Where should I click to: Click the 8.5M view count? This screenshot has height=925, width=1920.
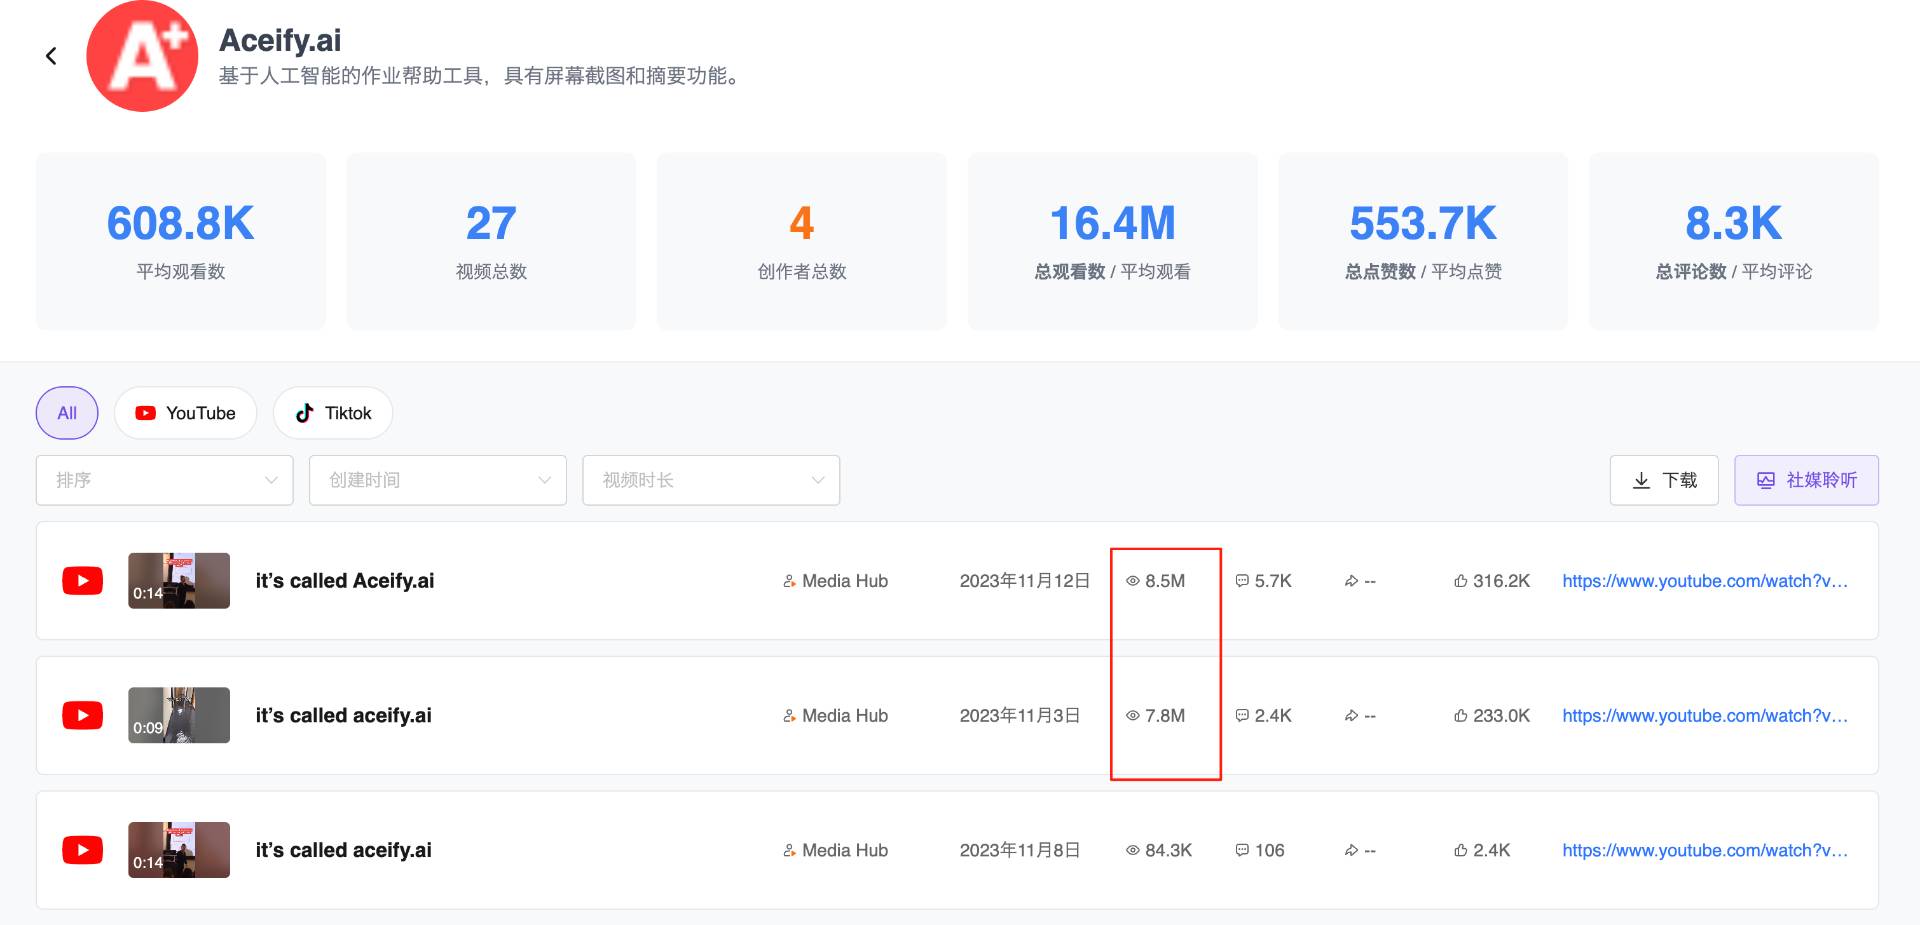[1165, 581]
